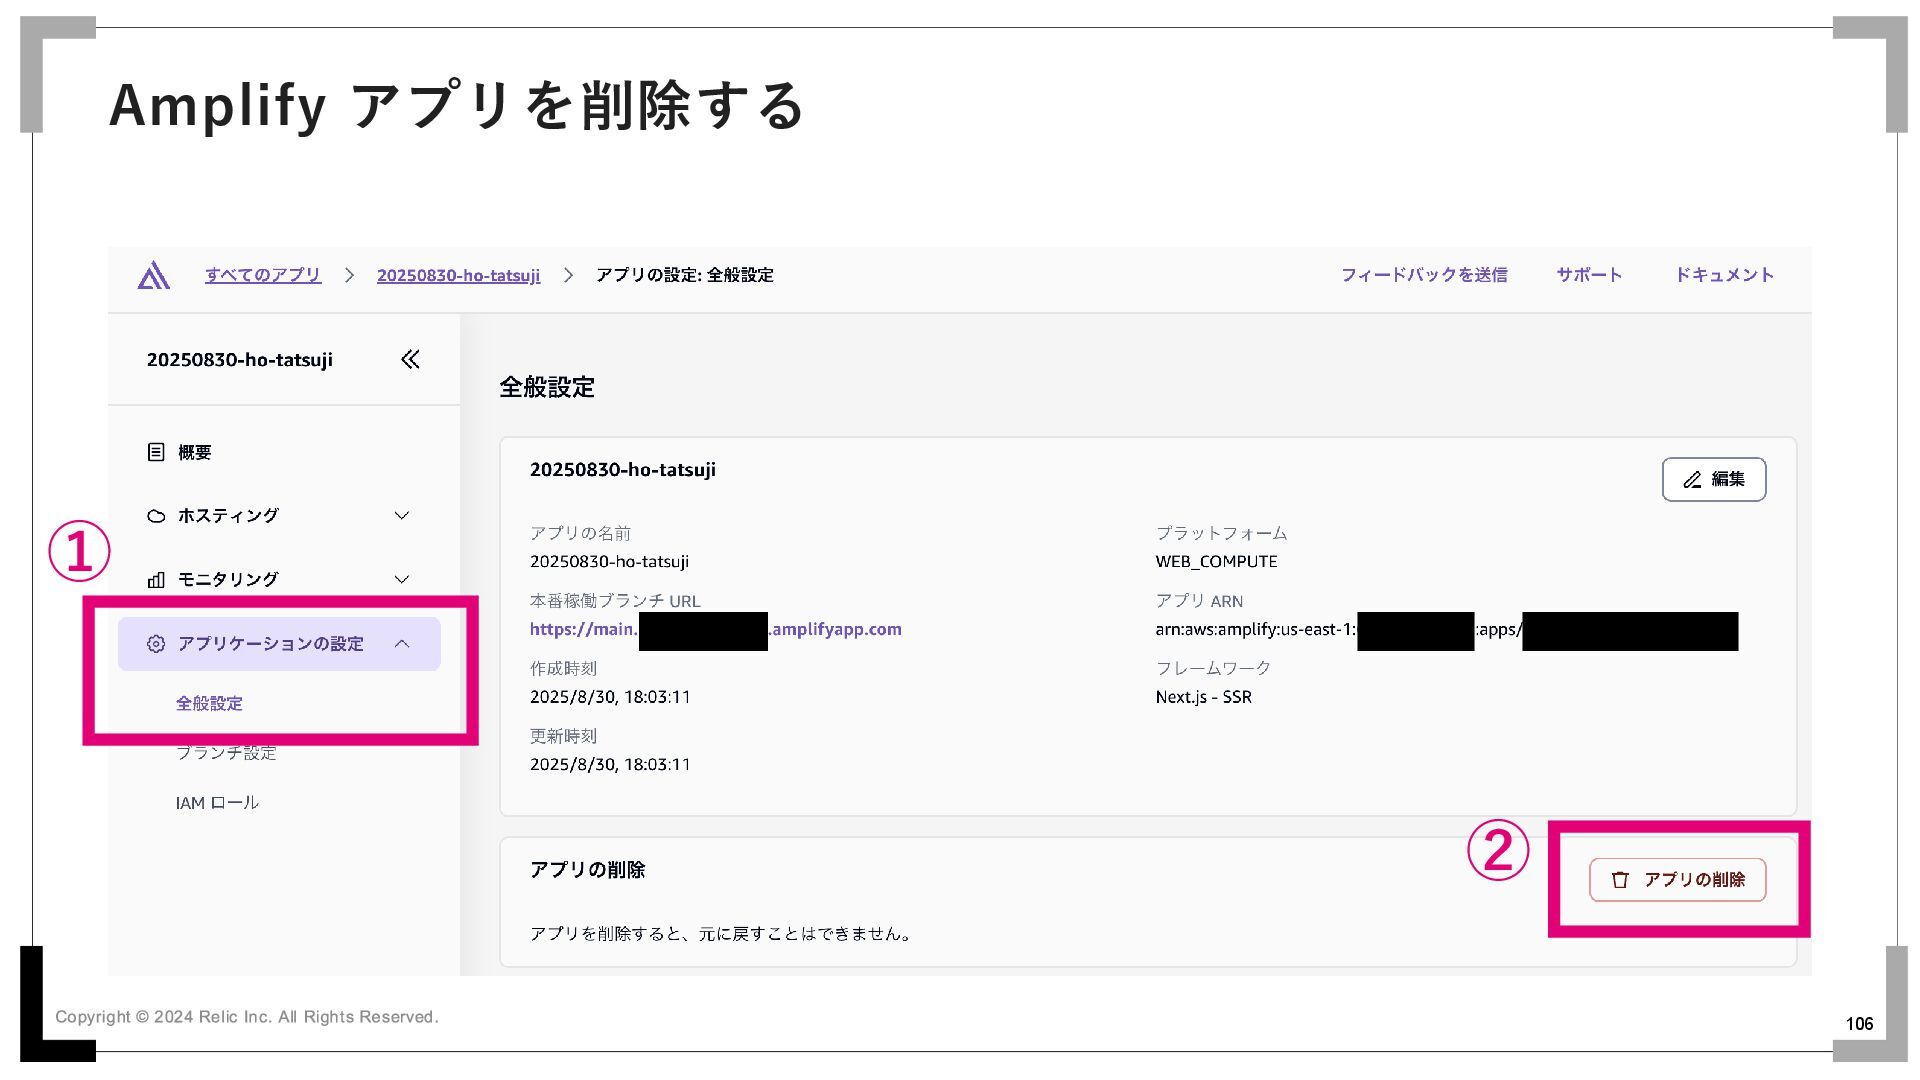Click the 全般設定 page heading

click(547, 387)
